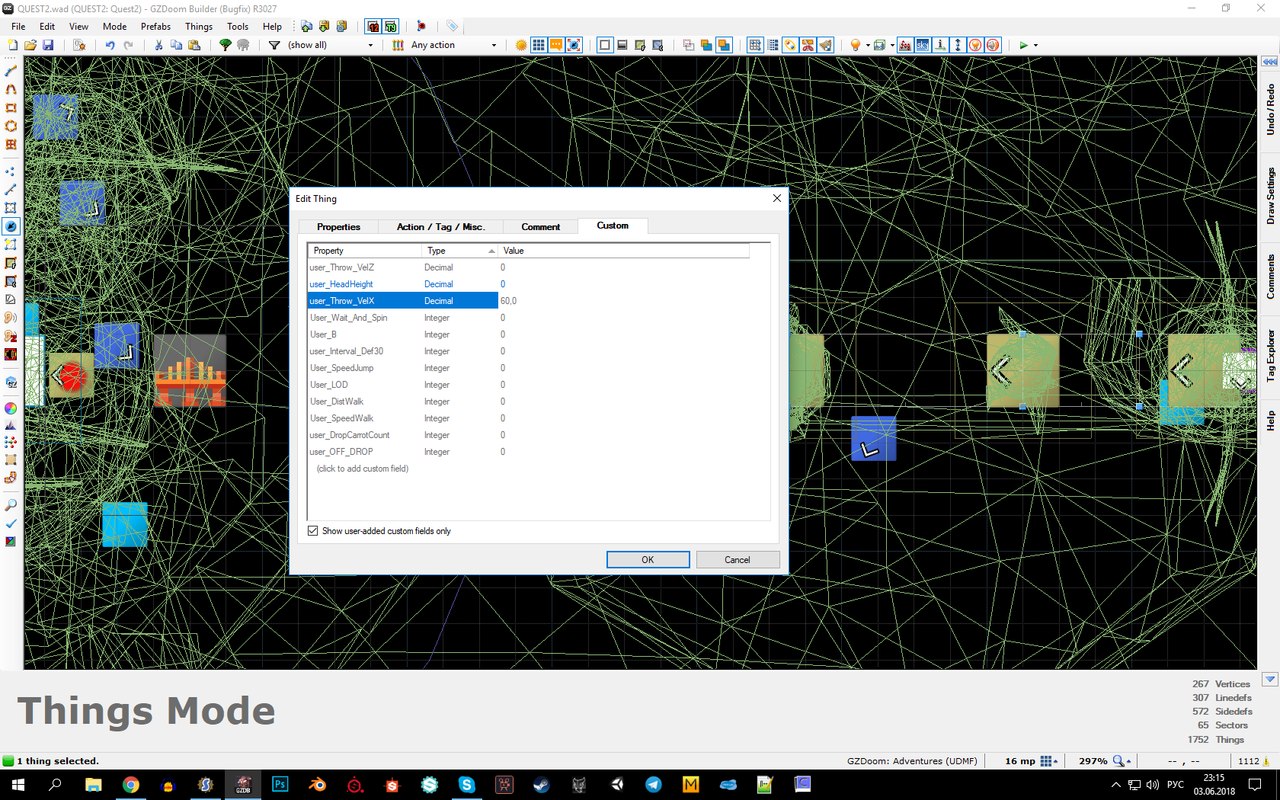The height and width of the screenshot is (800, 1280).
Task: Click the Cut scissors icon
Action: click(x=158, y=45)
